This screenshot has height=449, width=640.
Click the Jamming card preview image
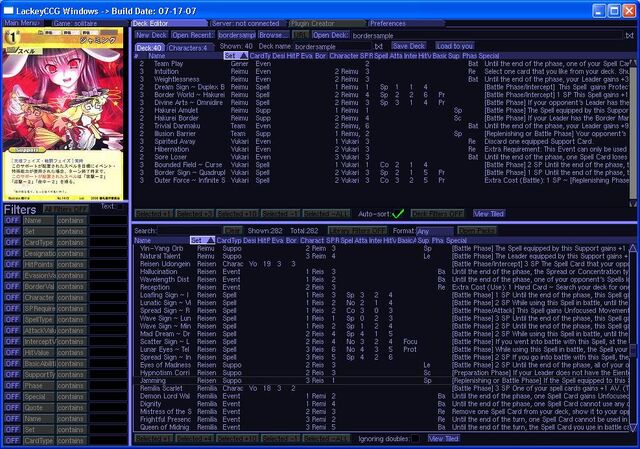click(x=63, y=114)
